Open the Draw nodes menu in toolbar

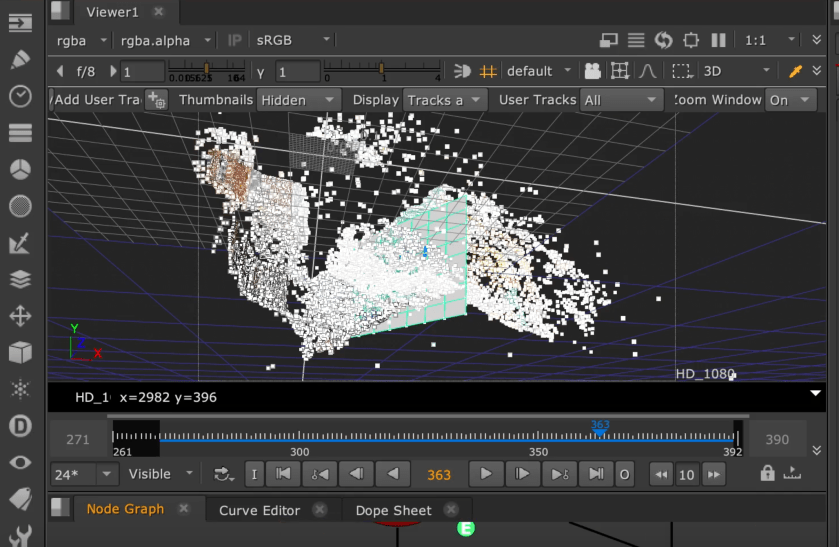point(19,60)
